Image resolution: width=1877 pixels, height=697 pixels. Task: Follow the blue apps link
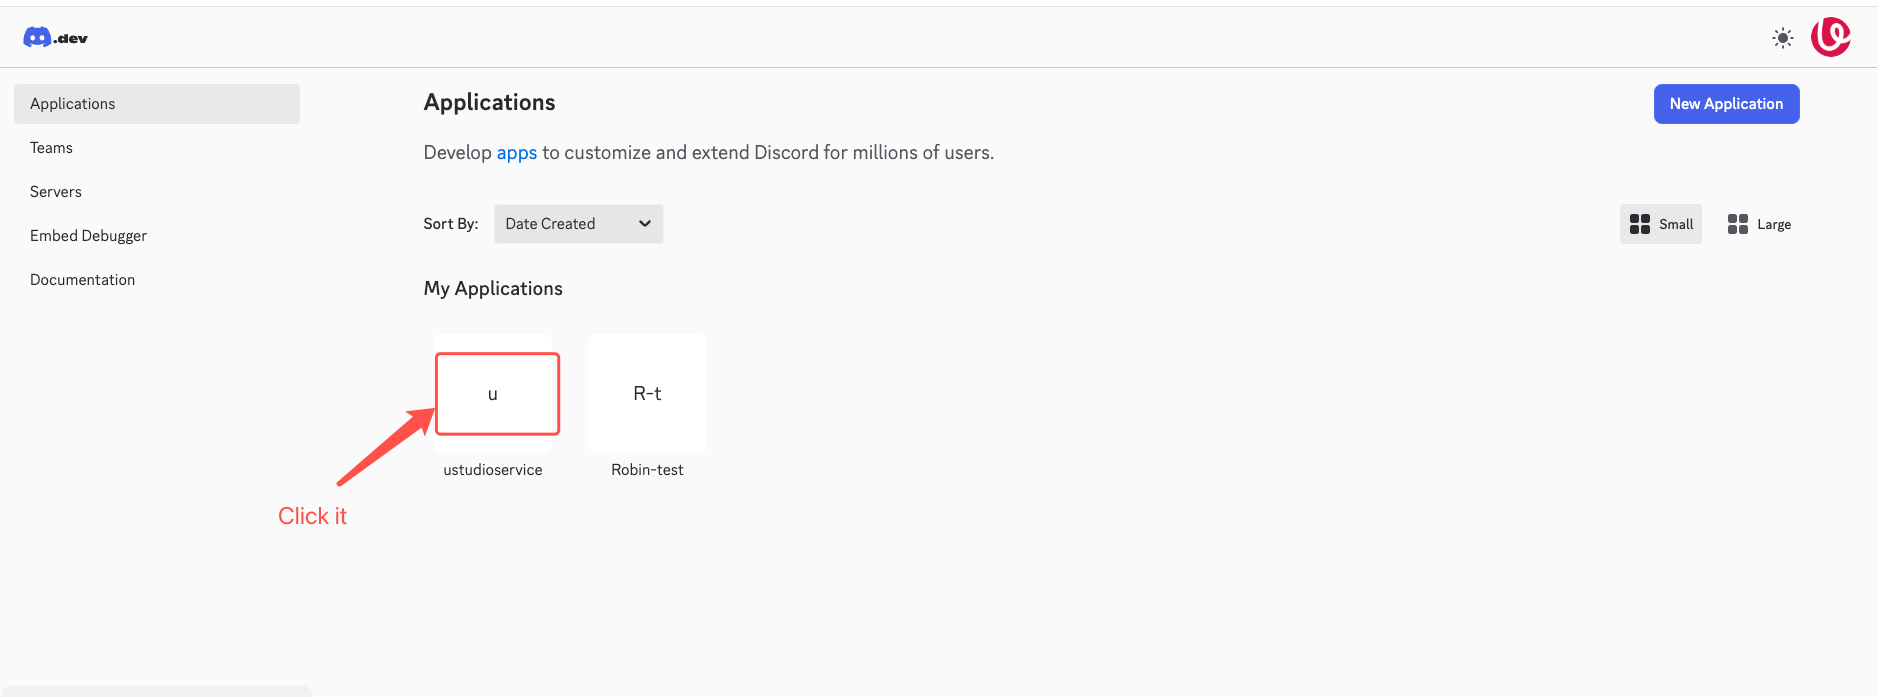click(516, 153)
